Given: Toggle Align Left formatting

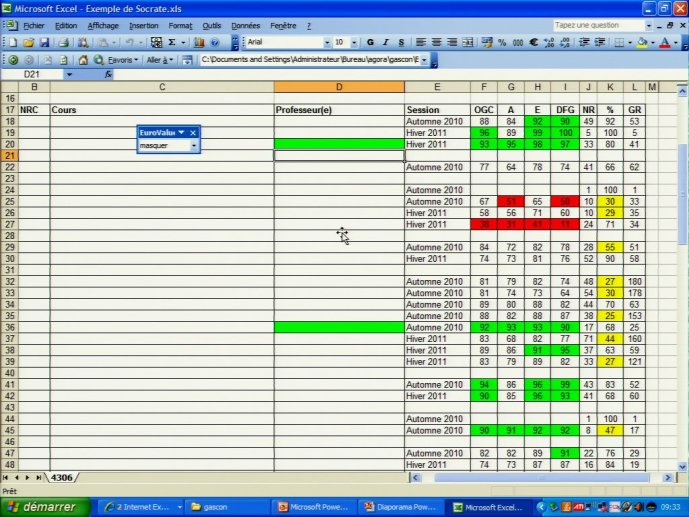Looking at the screenshot, I should [421, 43].
